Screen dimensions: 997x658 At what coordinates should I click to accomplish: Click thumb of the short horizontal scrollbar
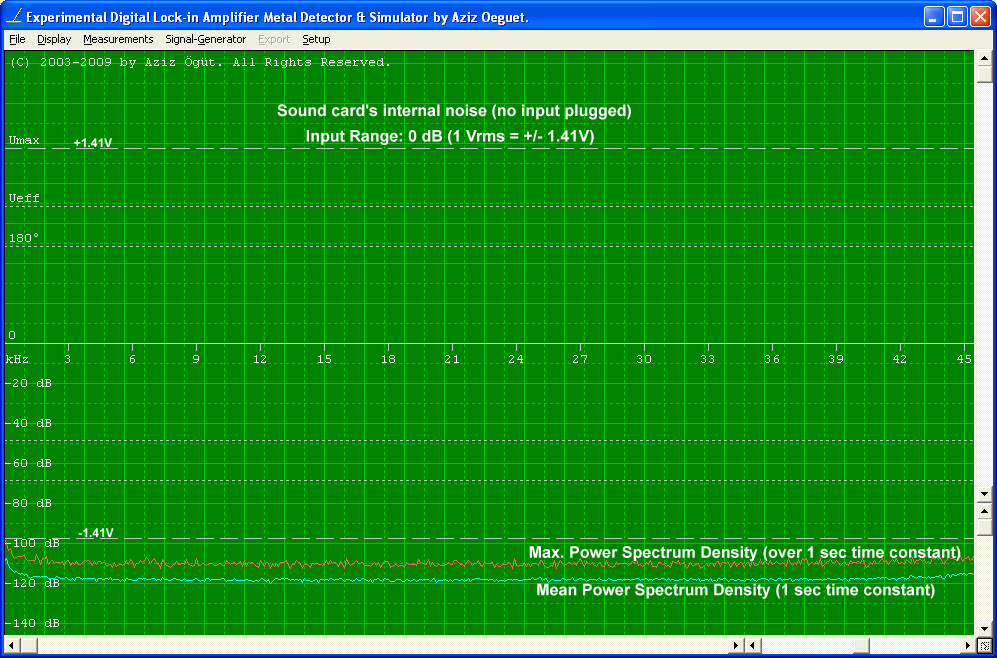862,645
